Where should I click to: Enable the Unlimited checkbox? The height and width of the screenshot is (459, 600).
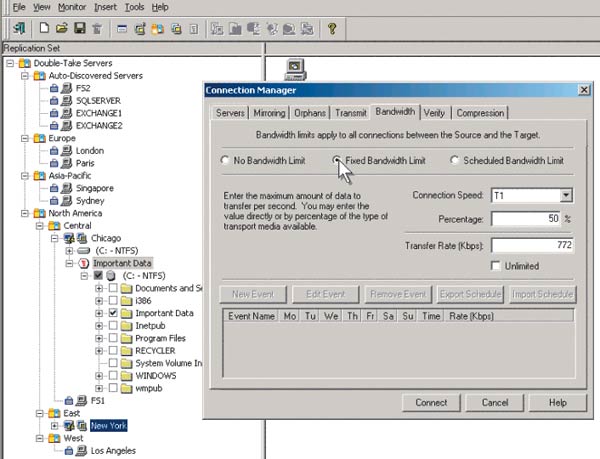496,266
